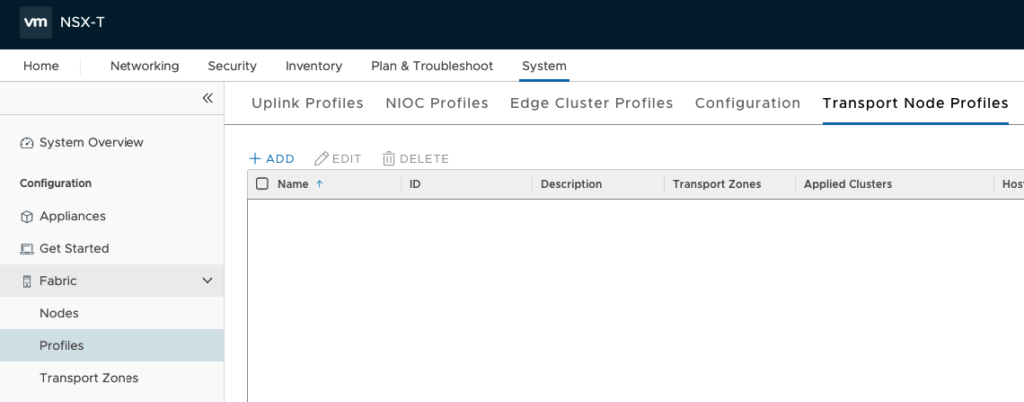
Task: Click the VMware vm logo icon
Action: [x=36, y=22]
